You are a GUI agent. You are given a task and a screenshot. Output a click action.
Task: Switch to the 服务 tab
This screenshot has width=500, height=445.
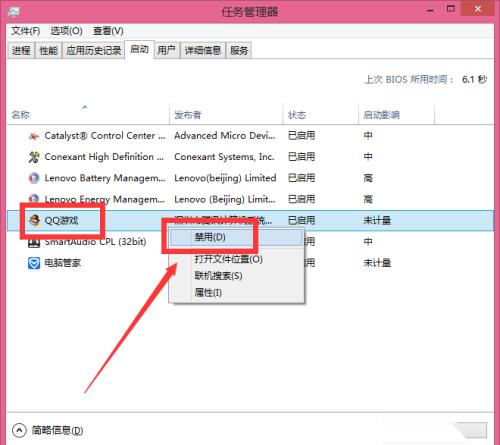(239, 51)
